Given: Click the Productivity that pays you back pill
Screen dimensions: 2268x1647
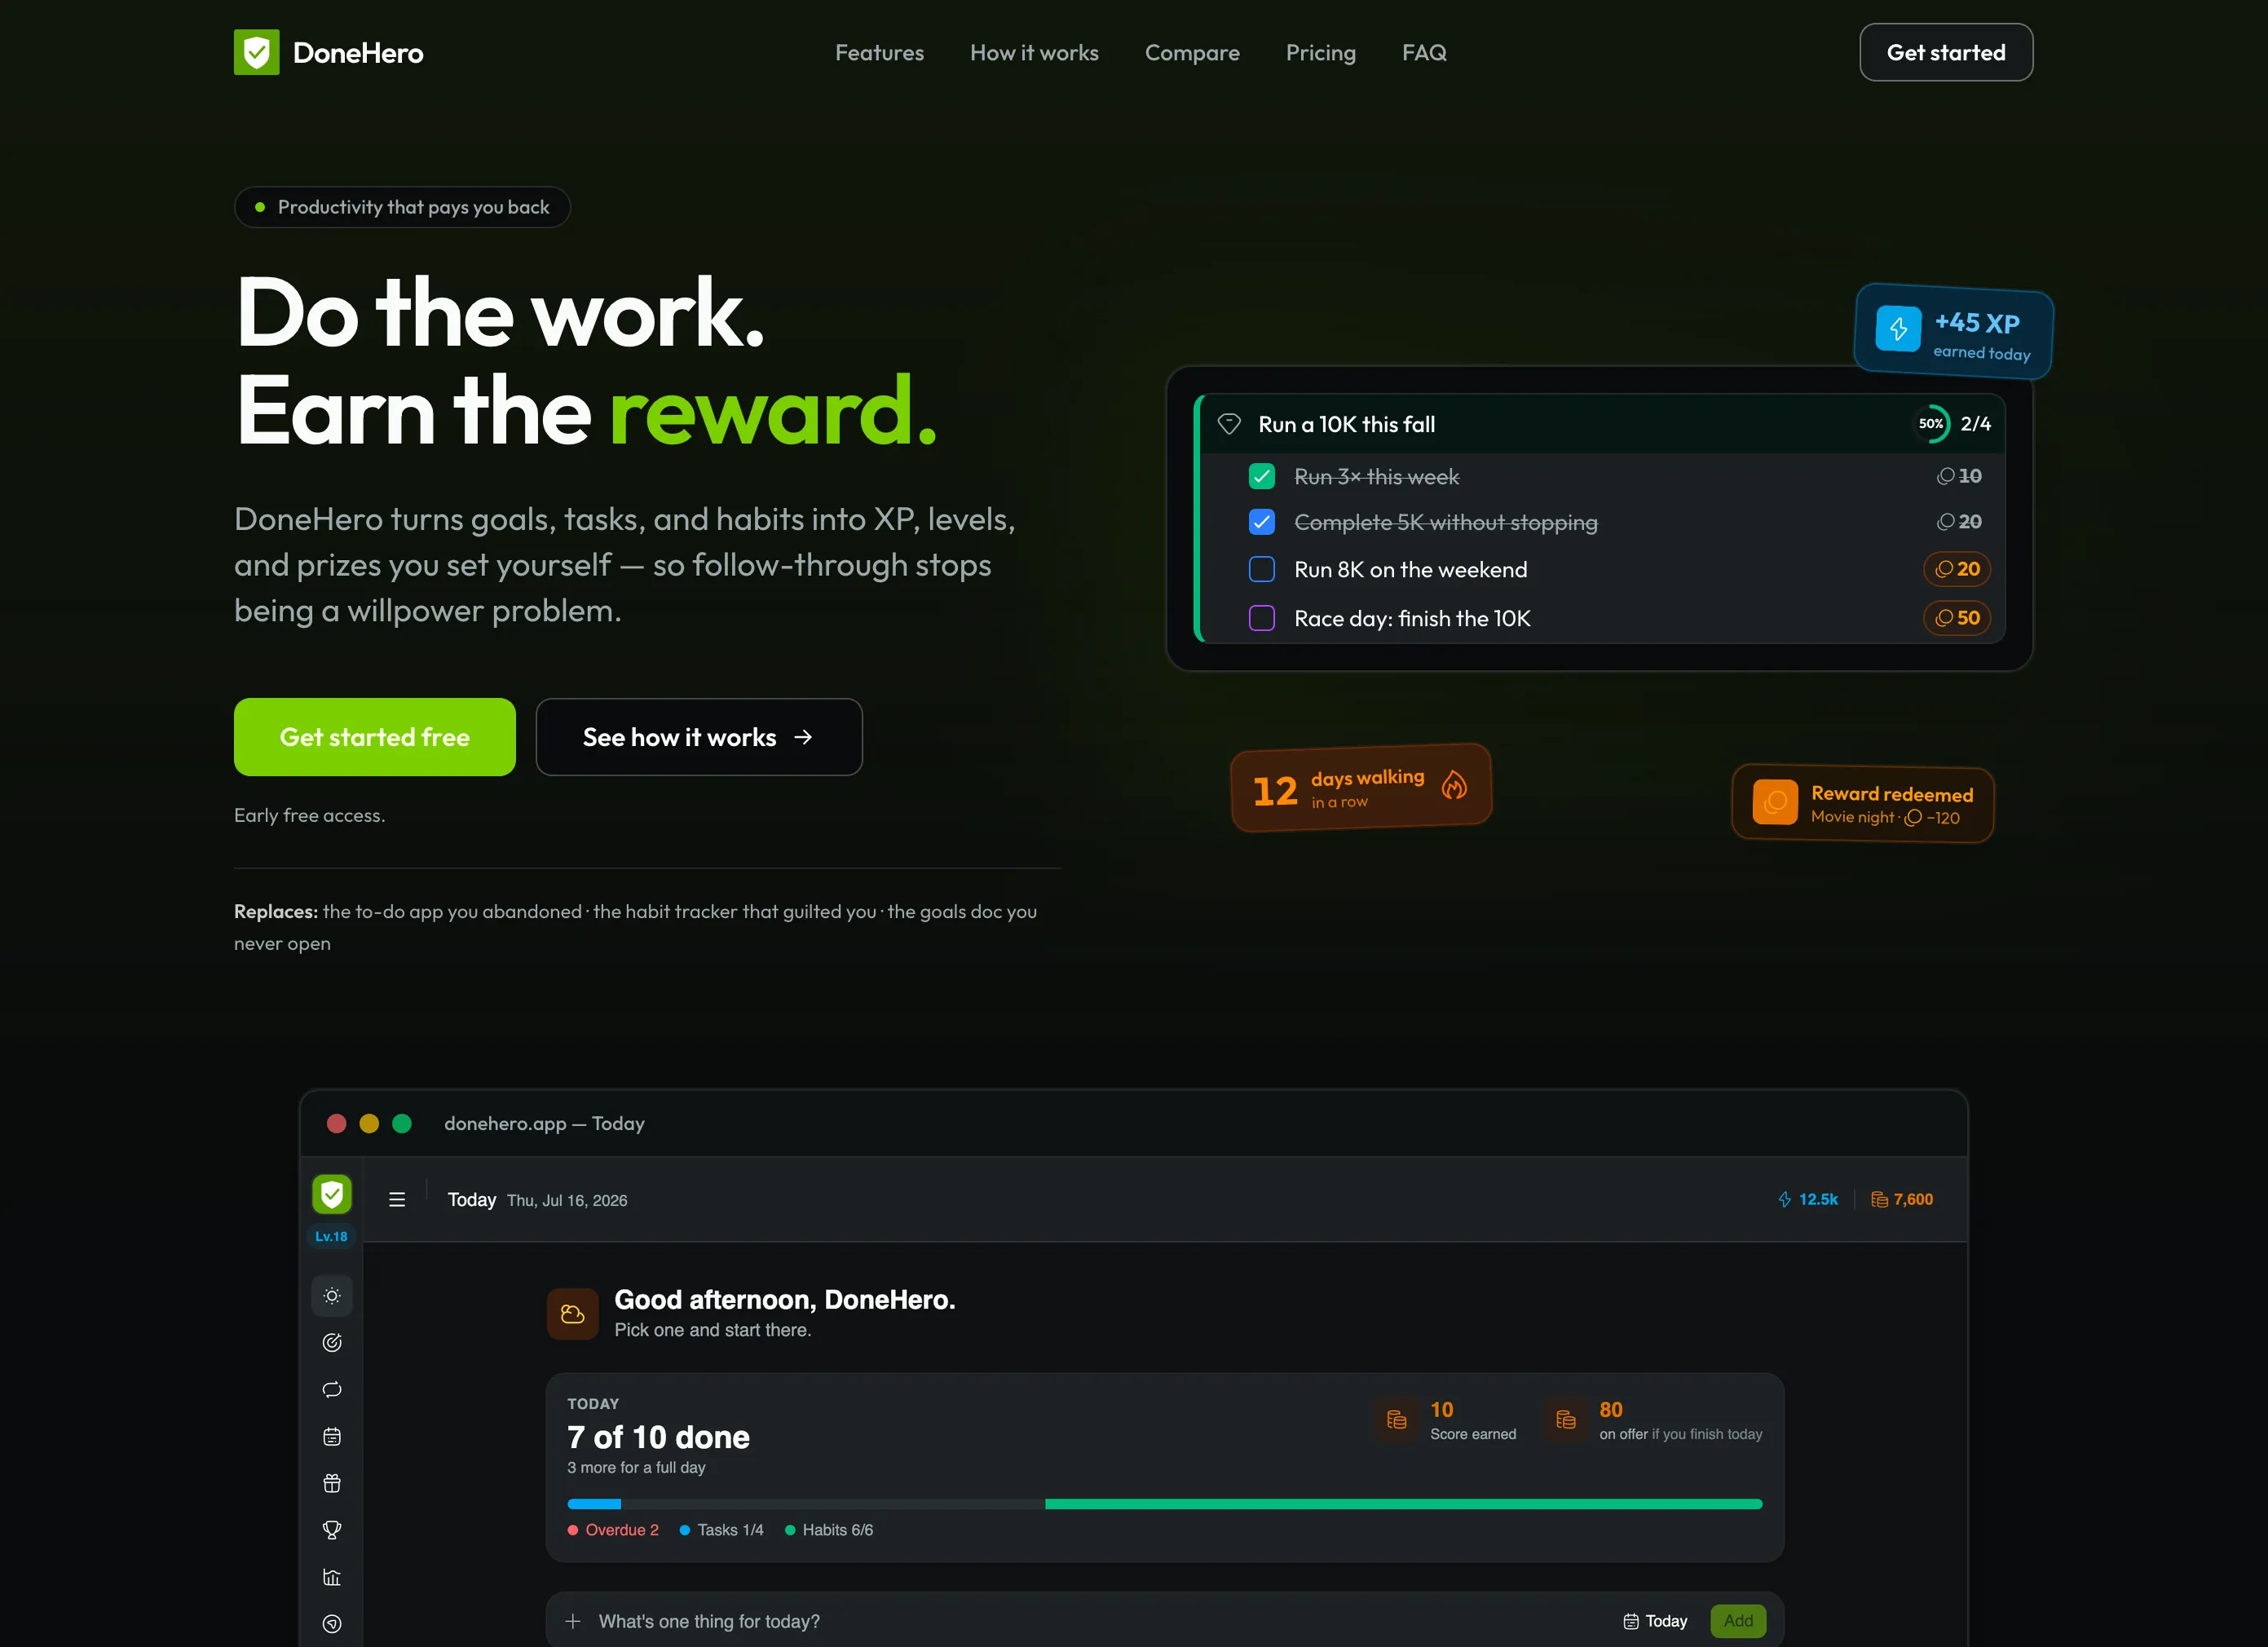Looking at the screenshot, I should 402,207.
